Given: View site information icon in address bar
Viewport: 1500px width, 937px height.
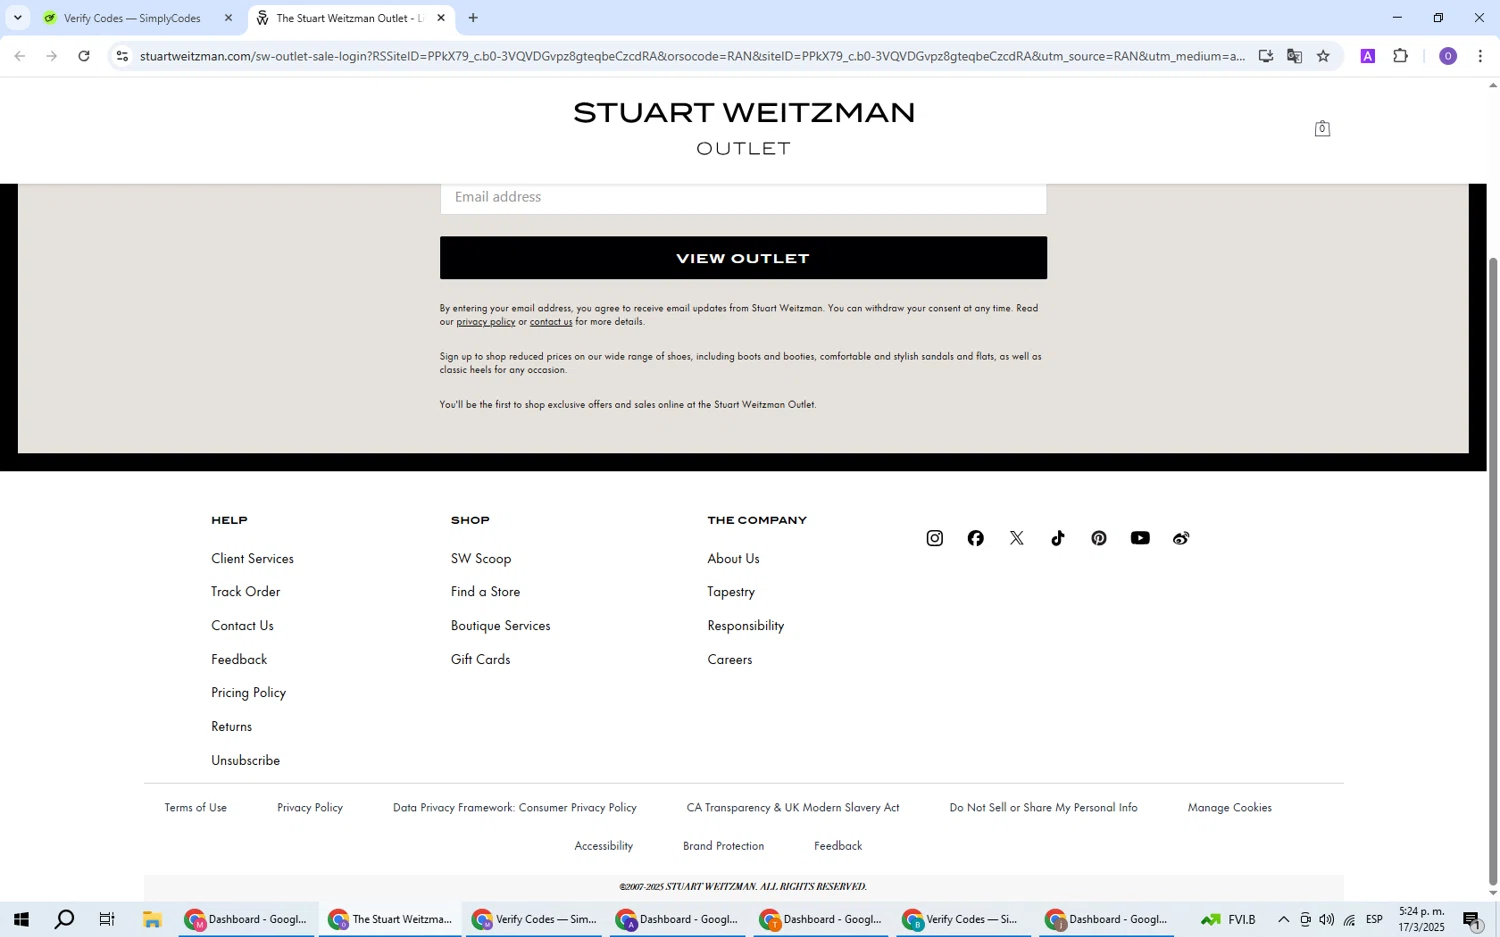Looking at the screenshot, I should (122, 56).
